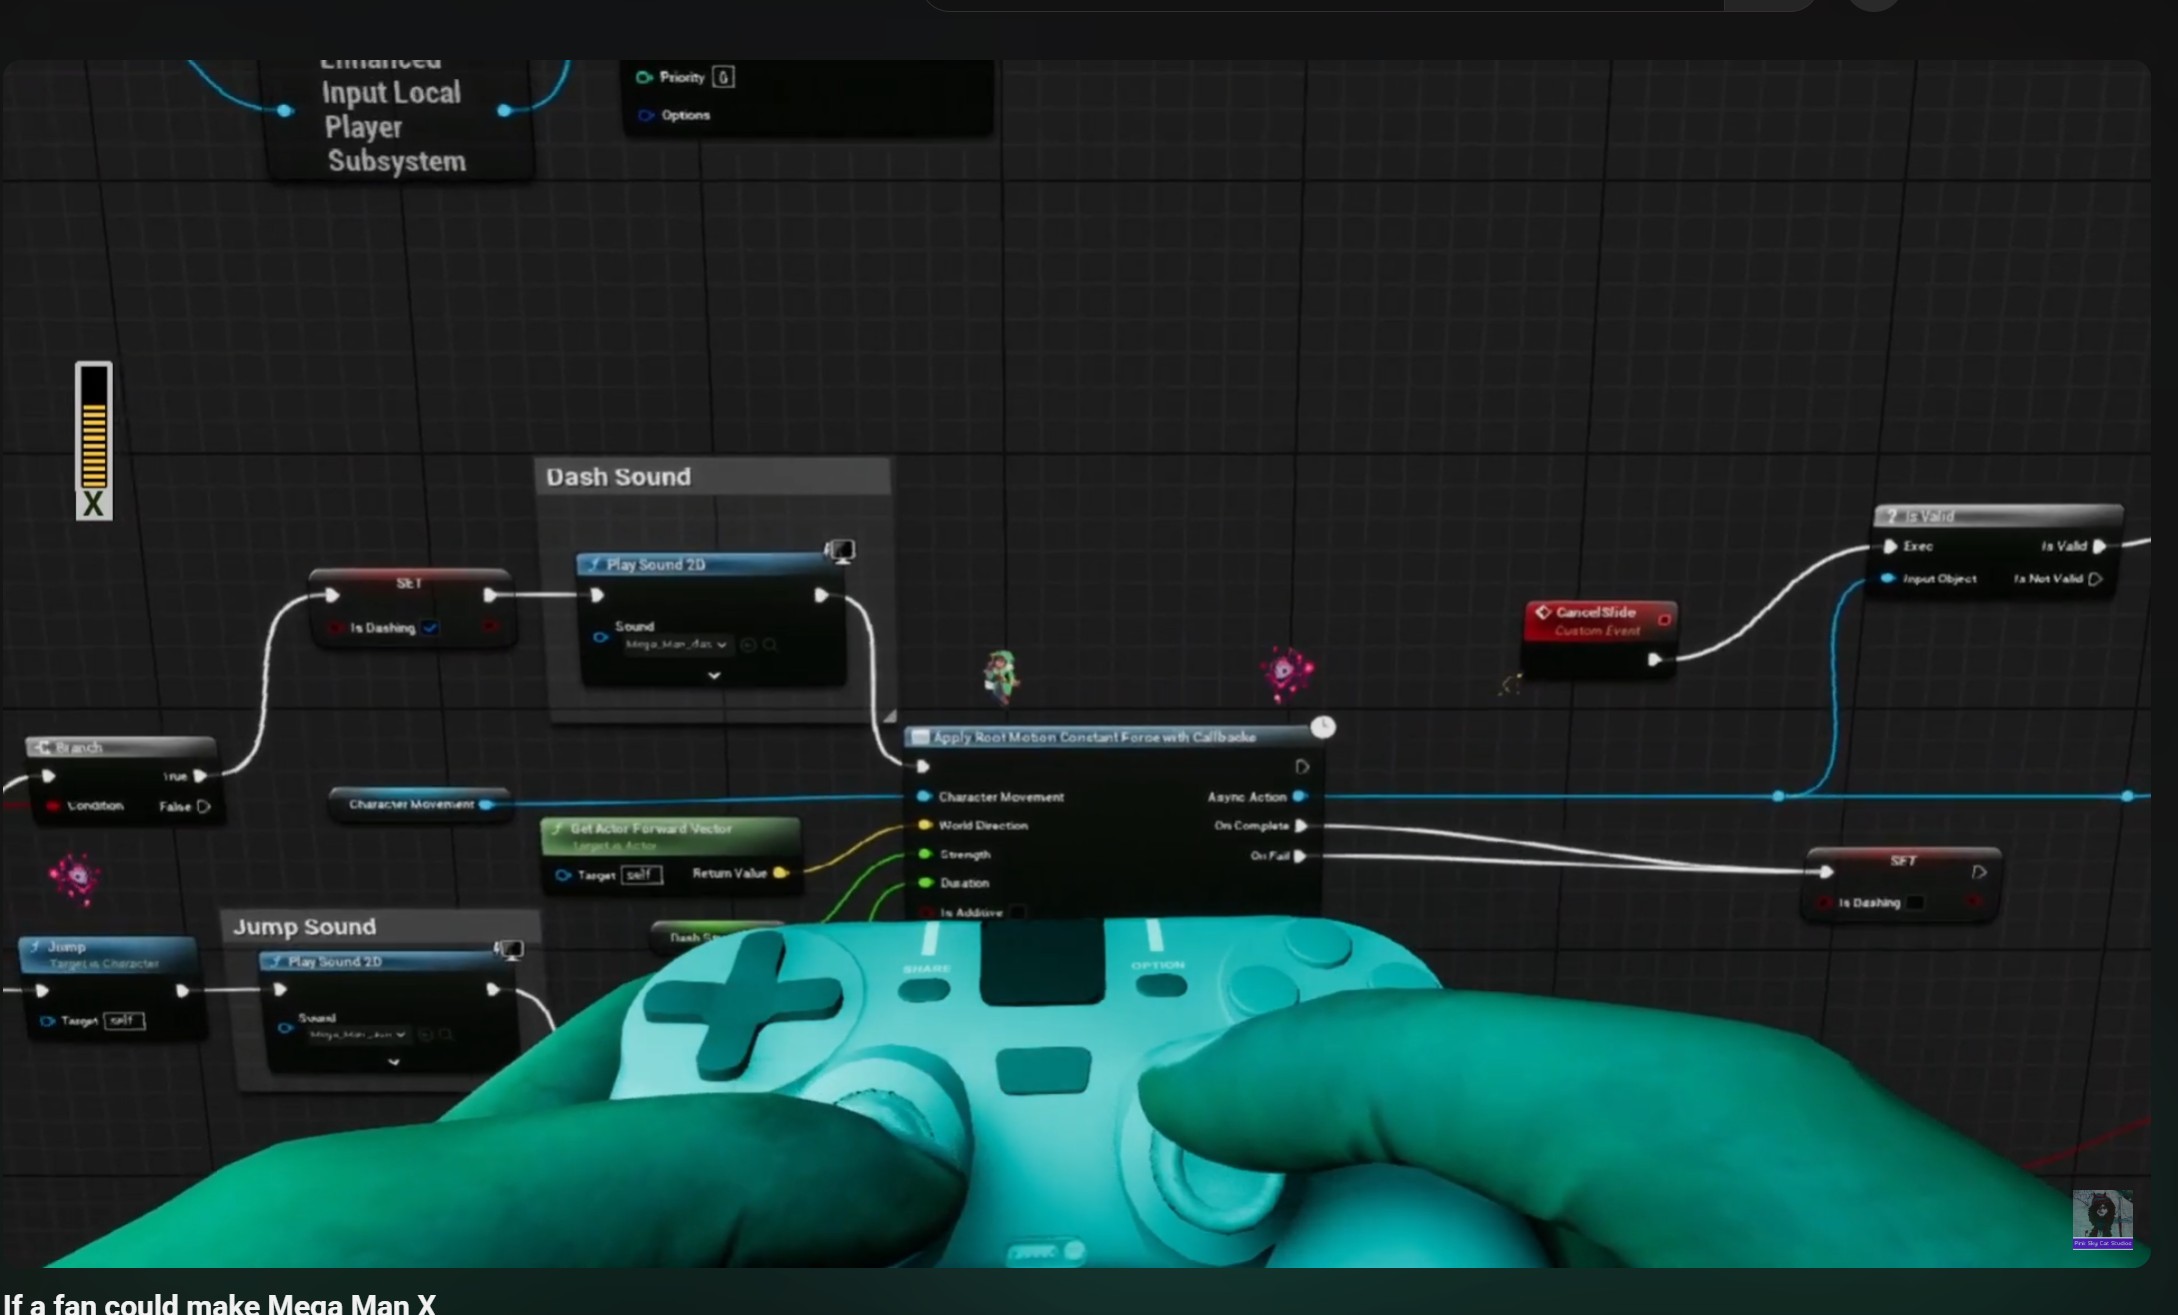The width and height of the screenshot is (2178, 1315).
Task: Click the Get Actor Forward Vector node title
Action: click(650, 828)
